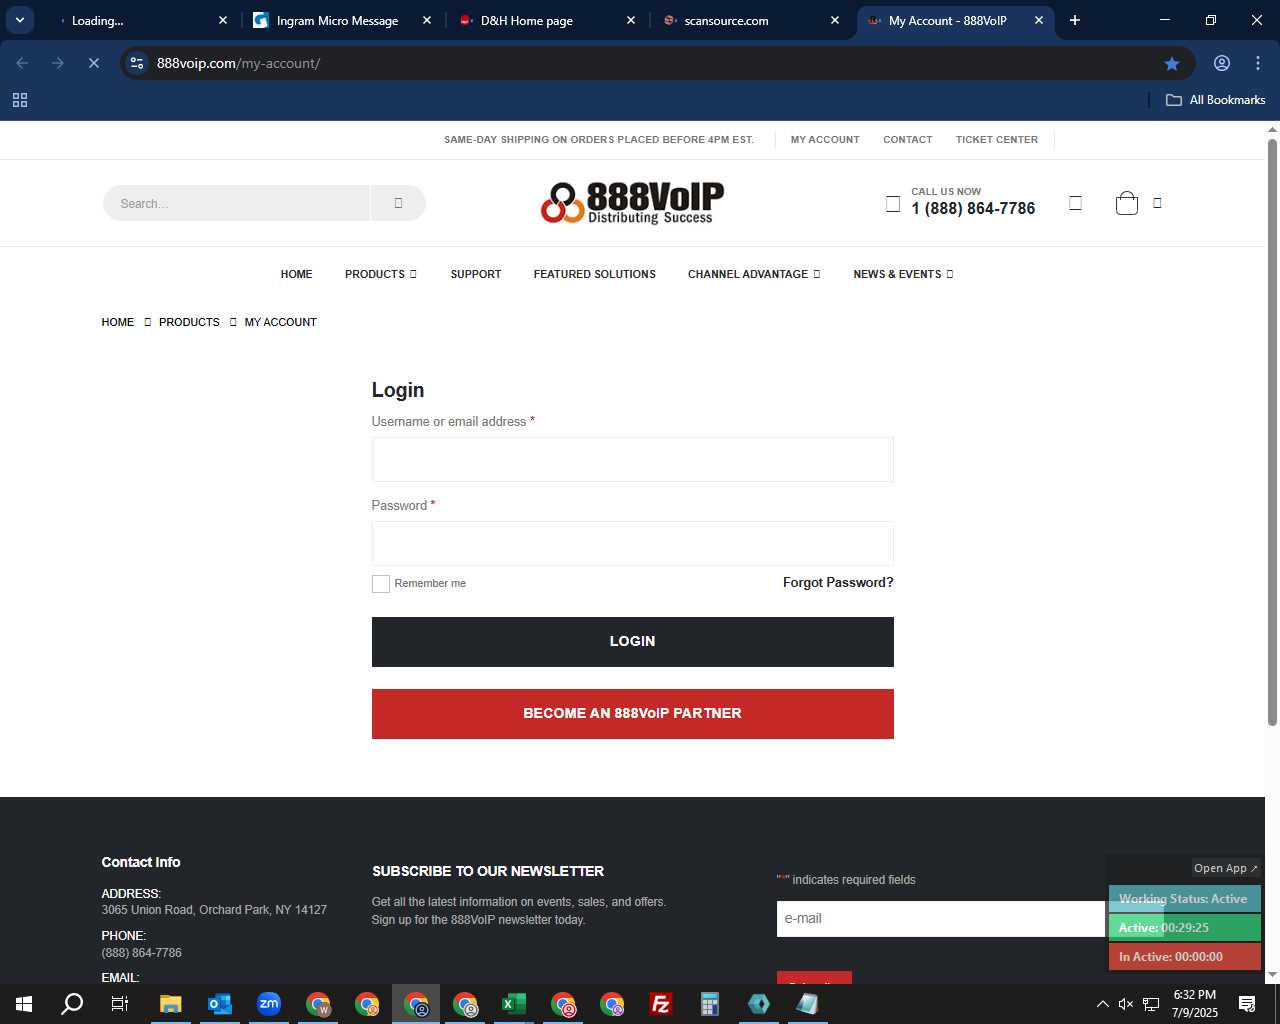1280x1024 pixels.
Task: Click the 888VoIP logo
Action: pyautogui.click(x=632, y=203)
